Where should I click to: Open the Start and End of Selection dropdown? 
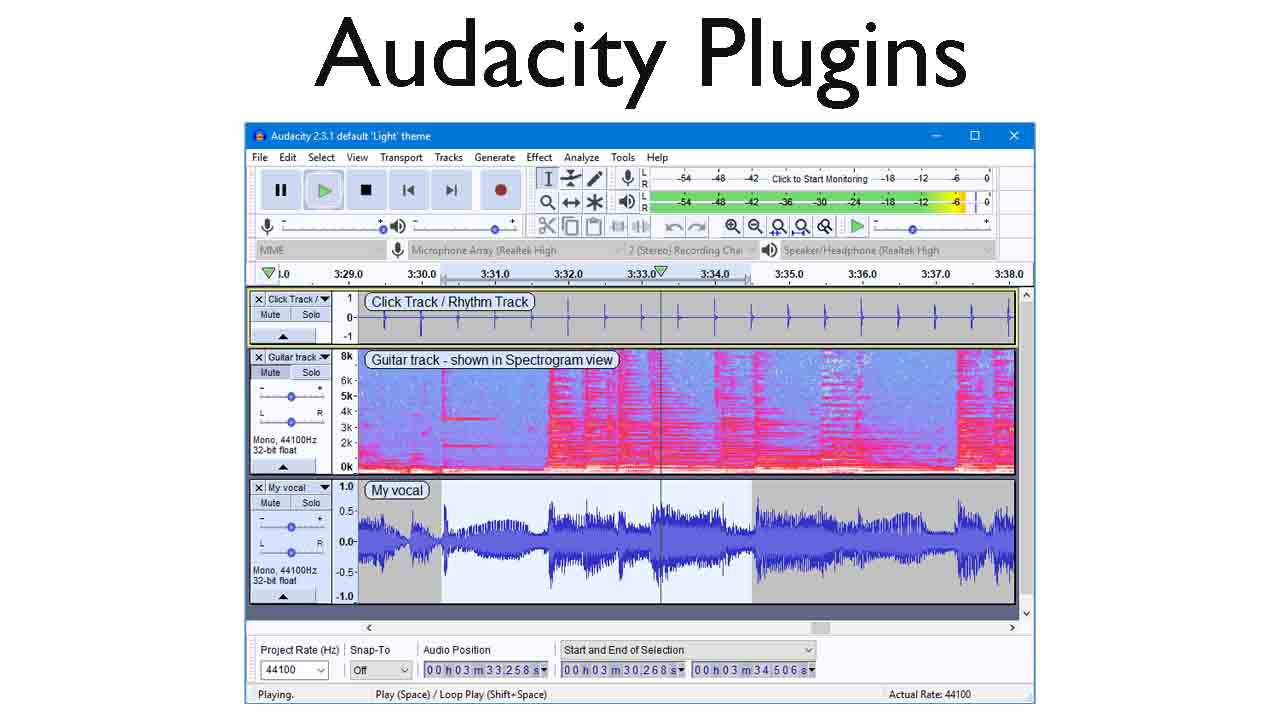686,650
